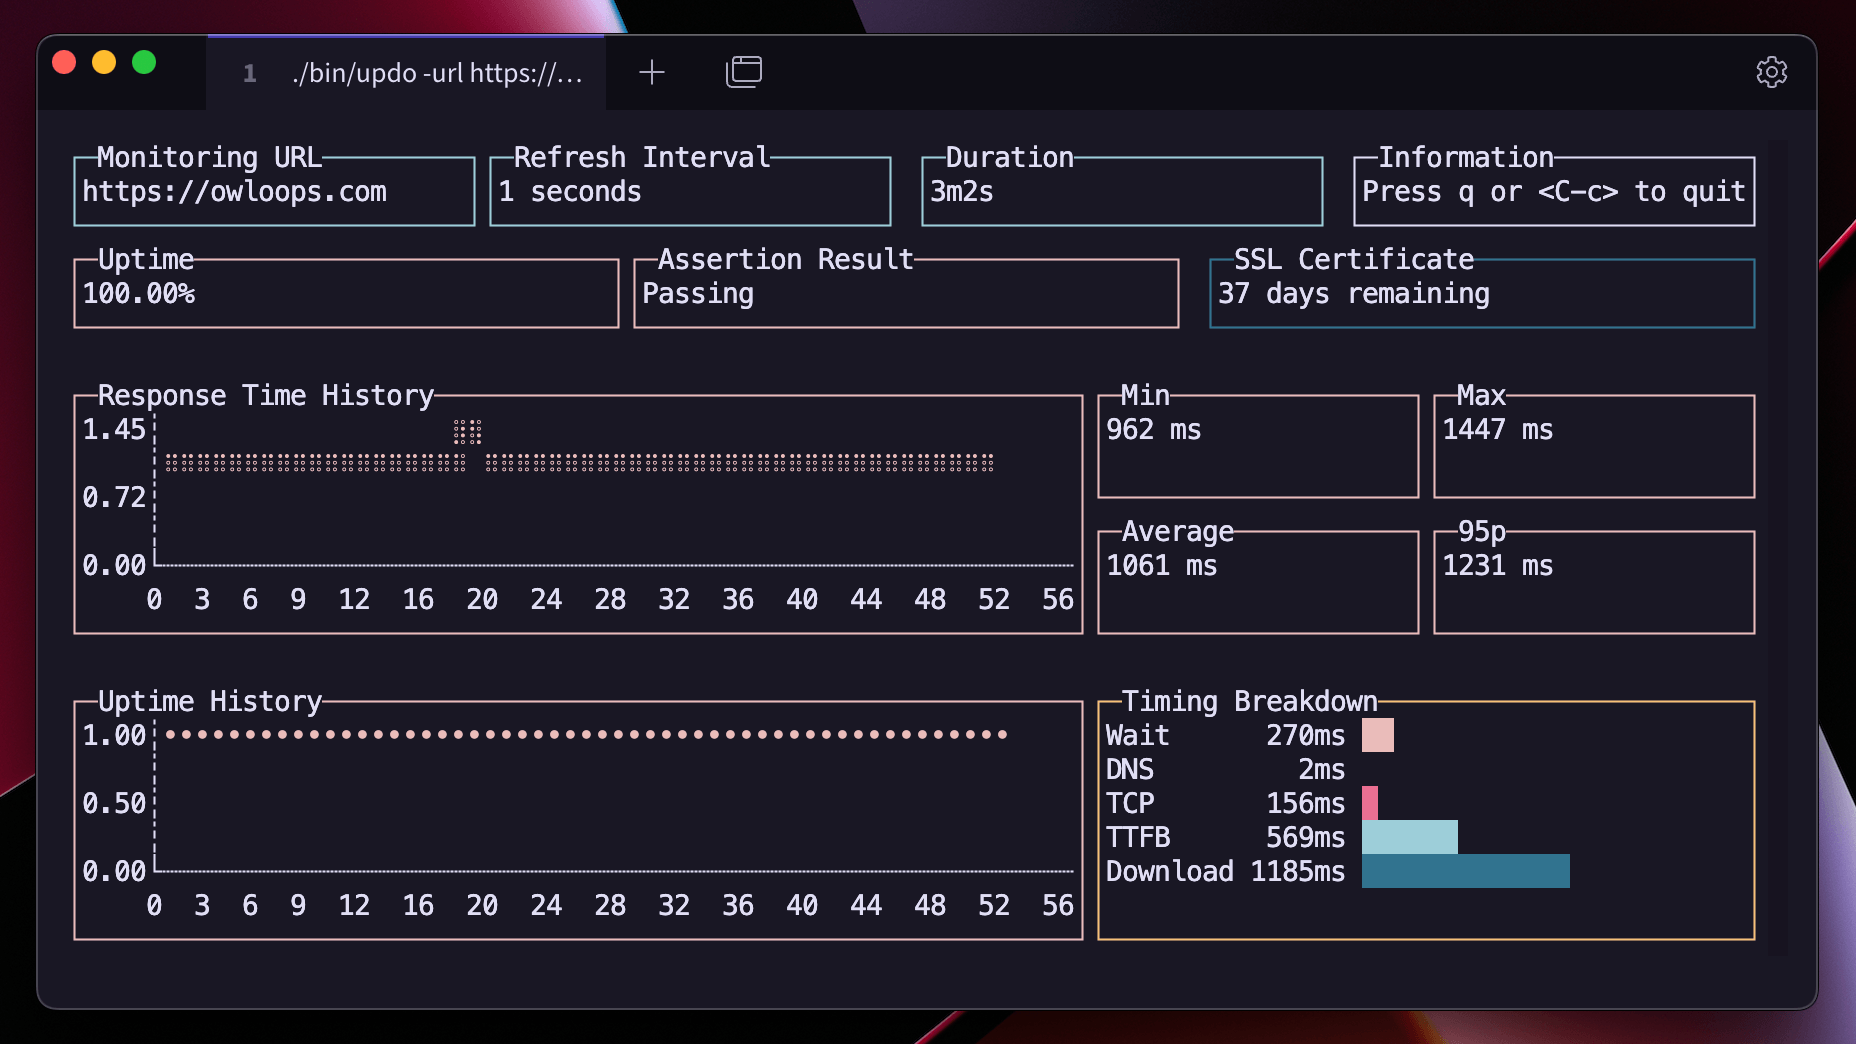Click the Wait timing bar swatch

tap(1378, 735)
